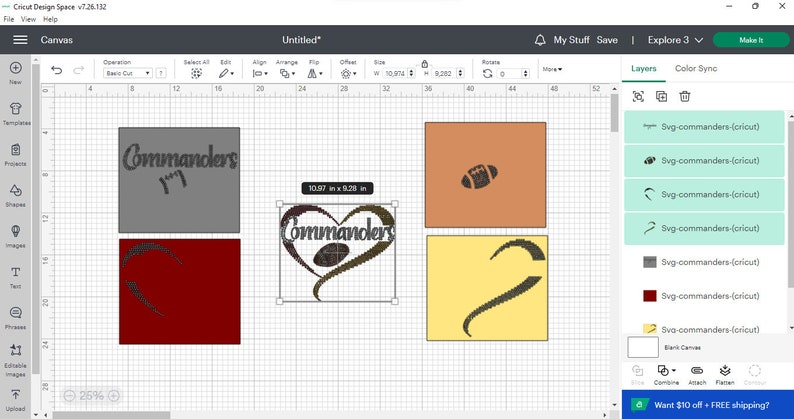Zoom in the canvas with plus

[114, 396]
